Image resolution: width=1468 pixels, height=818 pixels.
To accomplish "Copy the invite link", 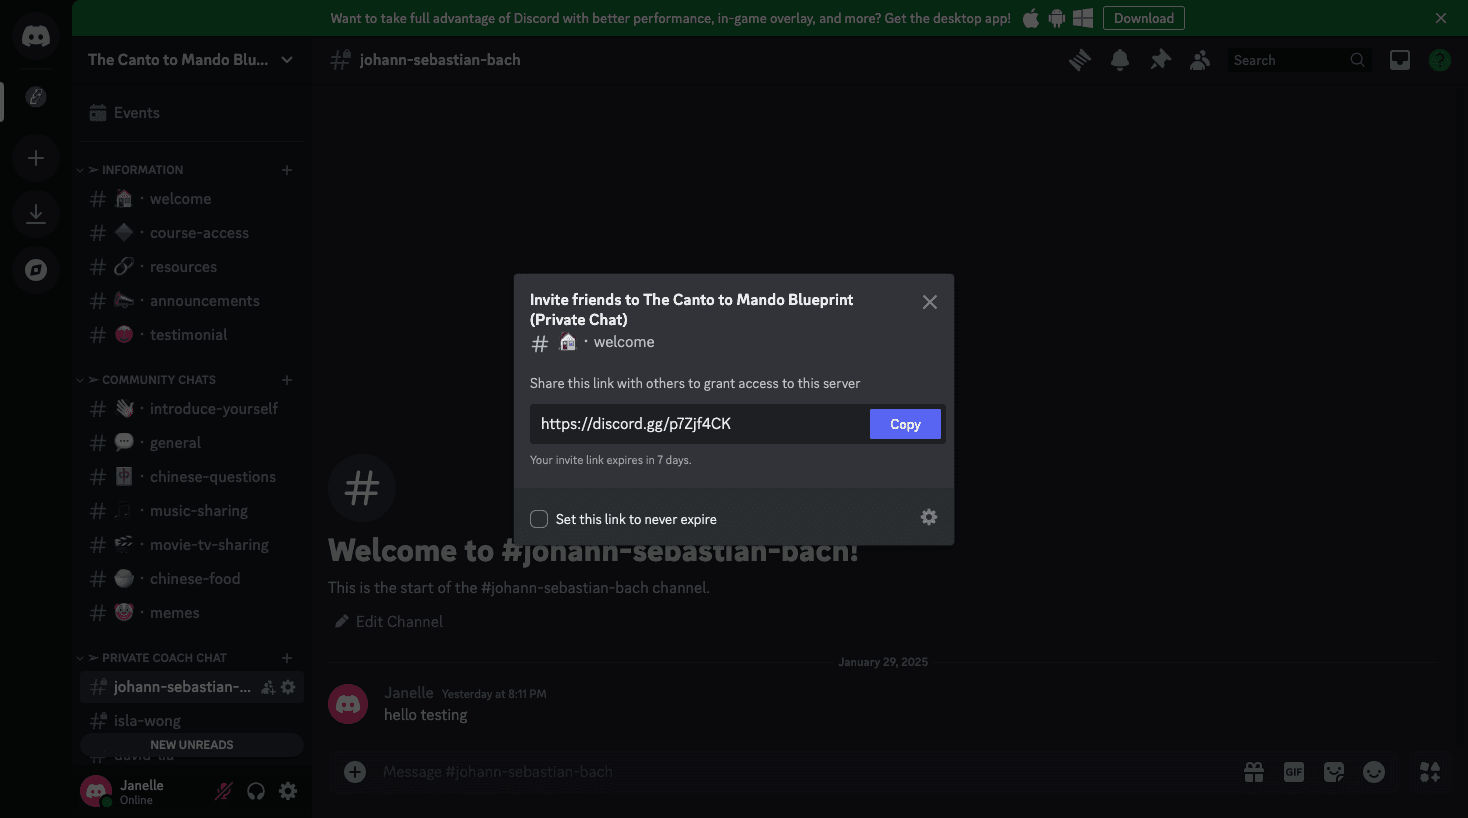I will pos(905,424).
